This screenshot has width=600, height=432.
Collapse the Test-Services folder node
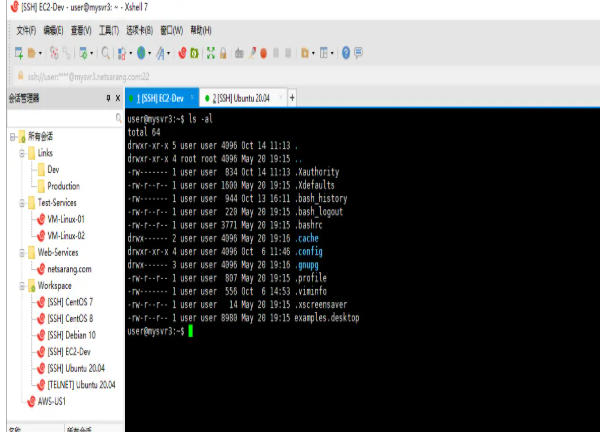[22, 203]
